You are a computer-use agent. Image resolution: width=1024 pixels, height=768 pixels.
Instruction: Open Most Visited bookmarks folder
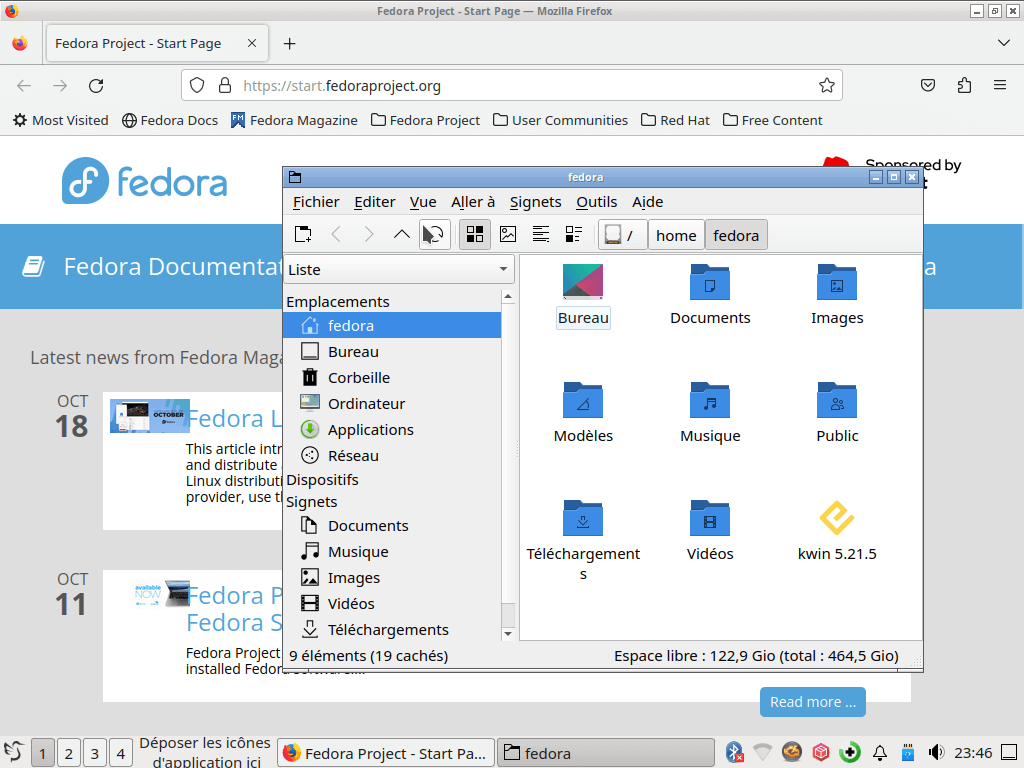click(x=61, y=120)
